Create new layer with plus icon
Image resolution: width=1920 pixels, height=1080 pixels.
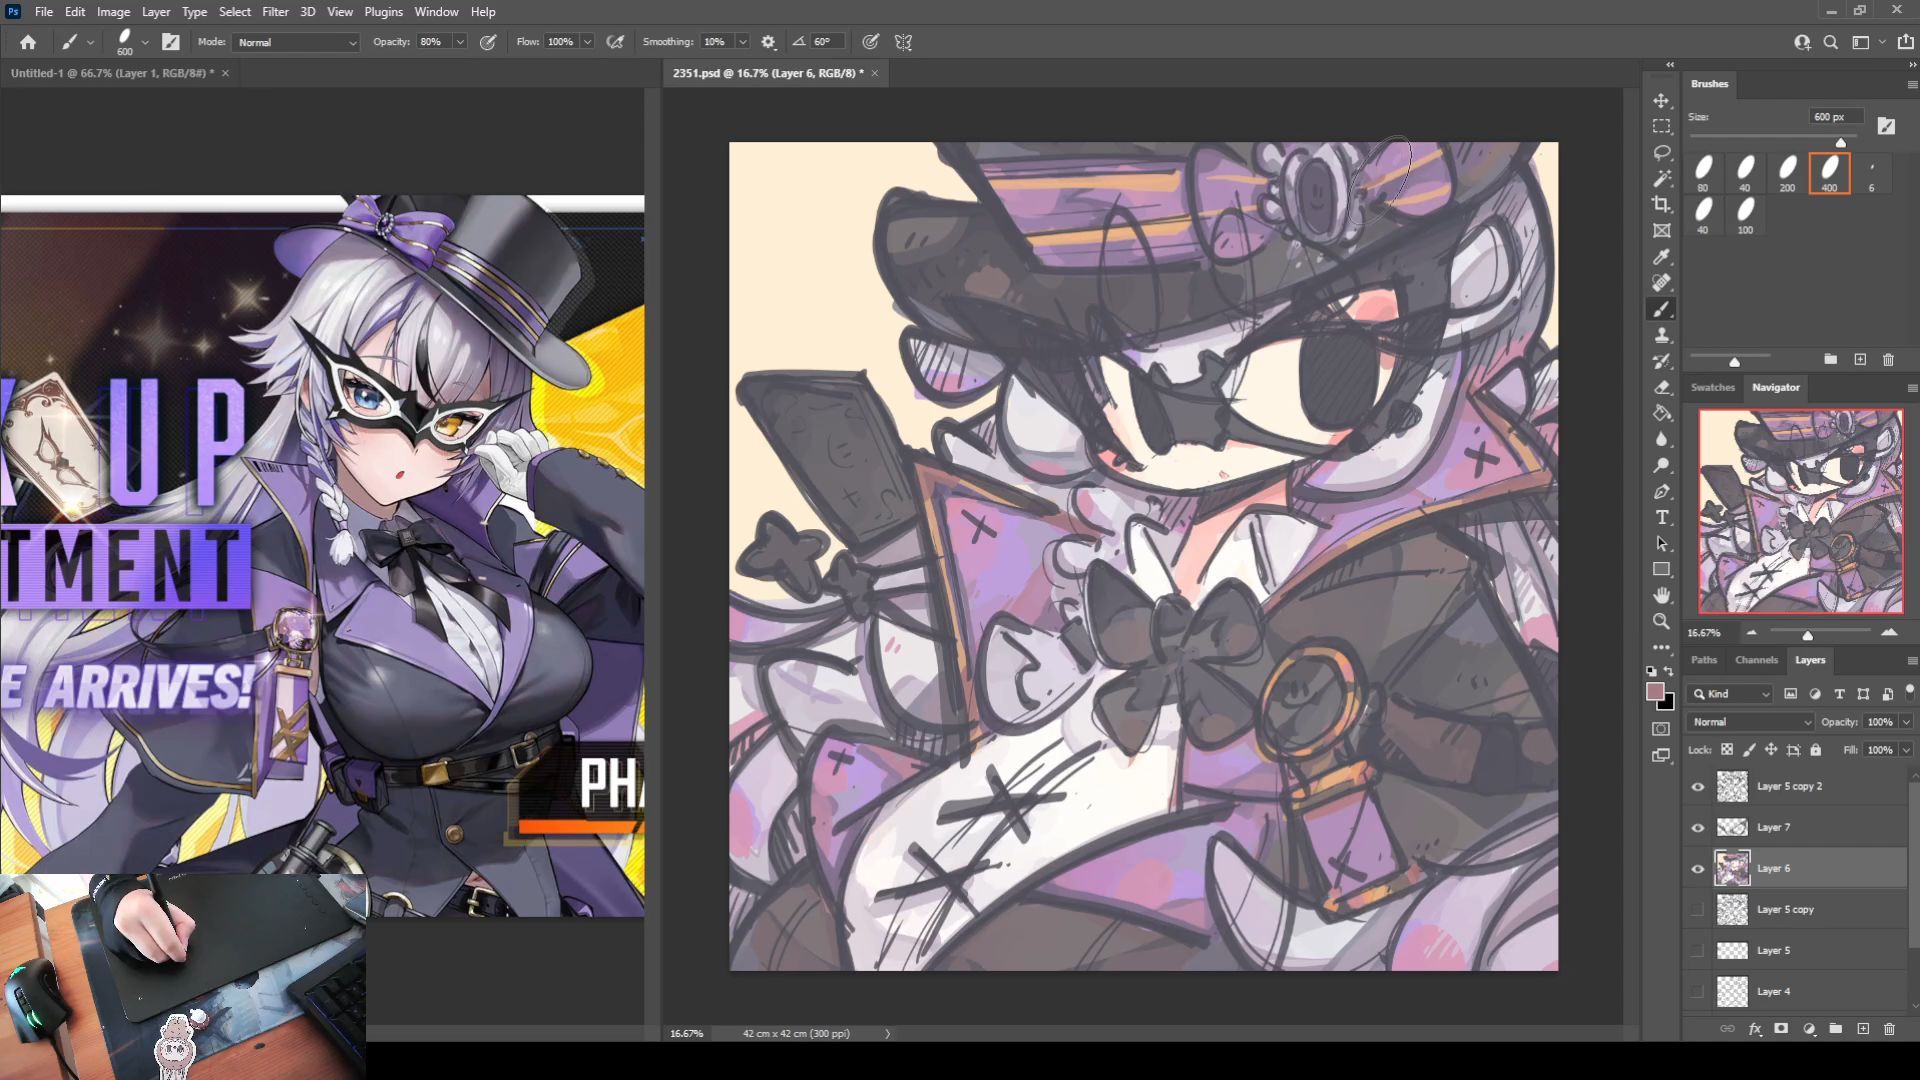pyautogui.click(x=1862, y=1029)
